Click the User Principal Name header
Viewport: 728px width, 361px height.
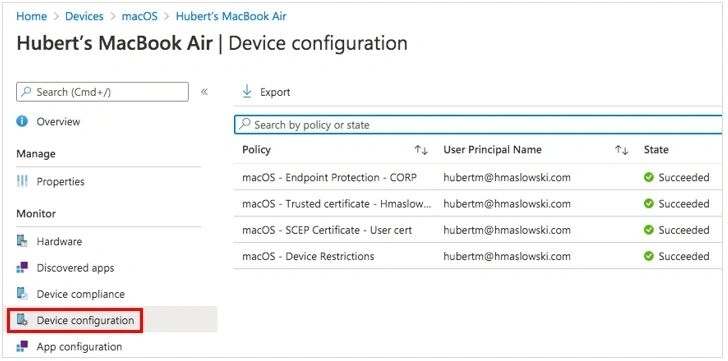coord(493,149)
